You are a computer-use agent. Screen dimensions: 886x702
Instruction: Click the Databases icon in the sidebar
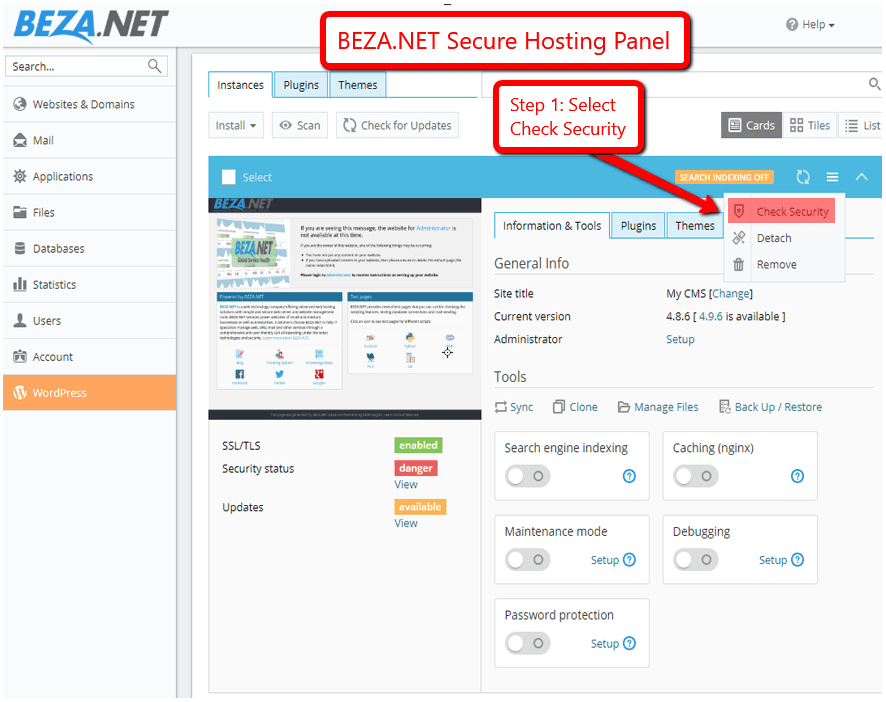click(20, 248)
